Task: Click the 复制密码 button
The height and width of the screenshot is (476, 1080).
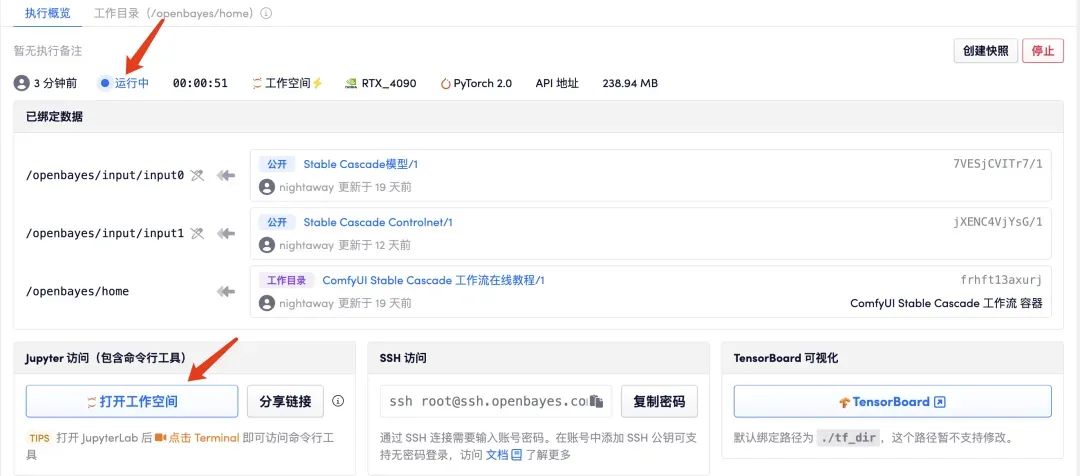Action: click(x=659, y=401)
